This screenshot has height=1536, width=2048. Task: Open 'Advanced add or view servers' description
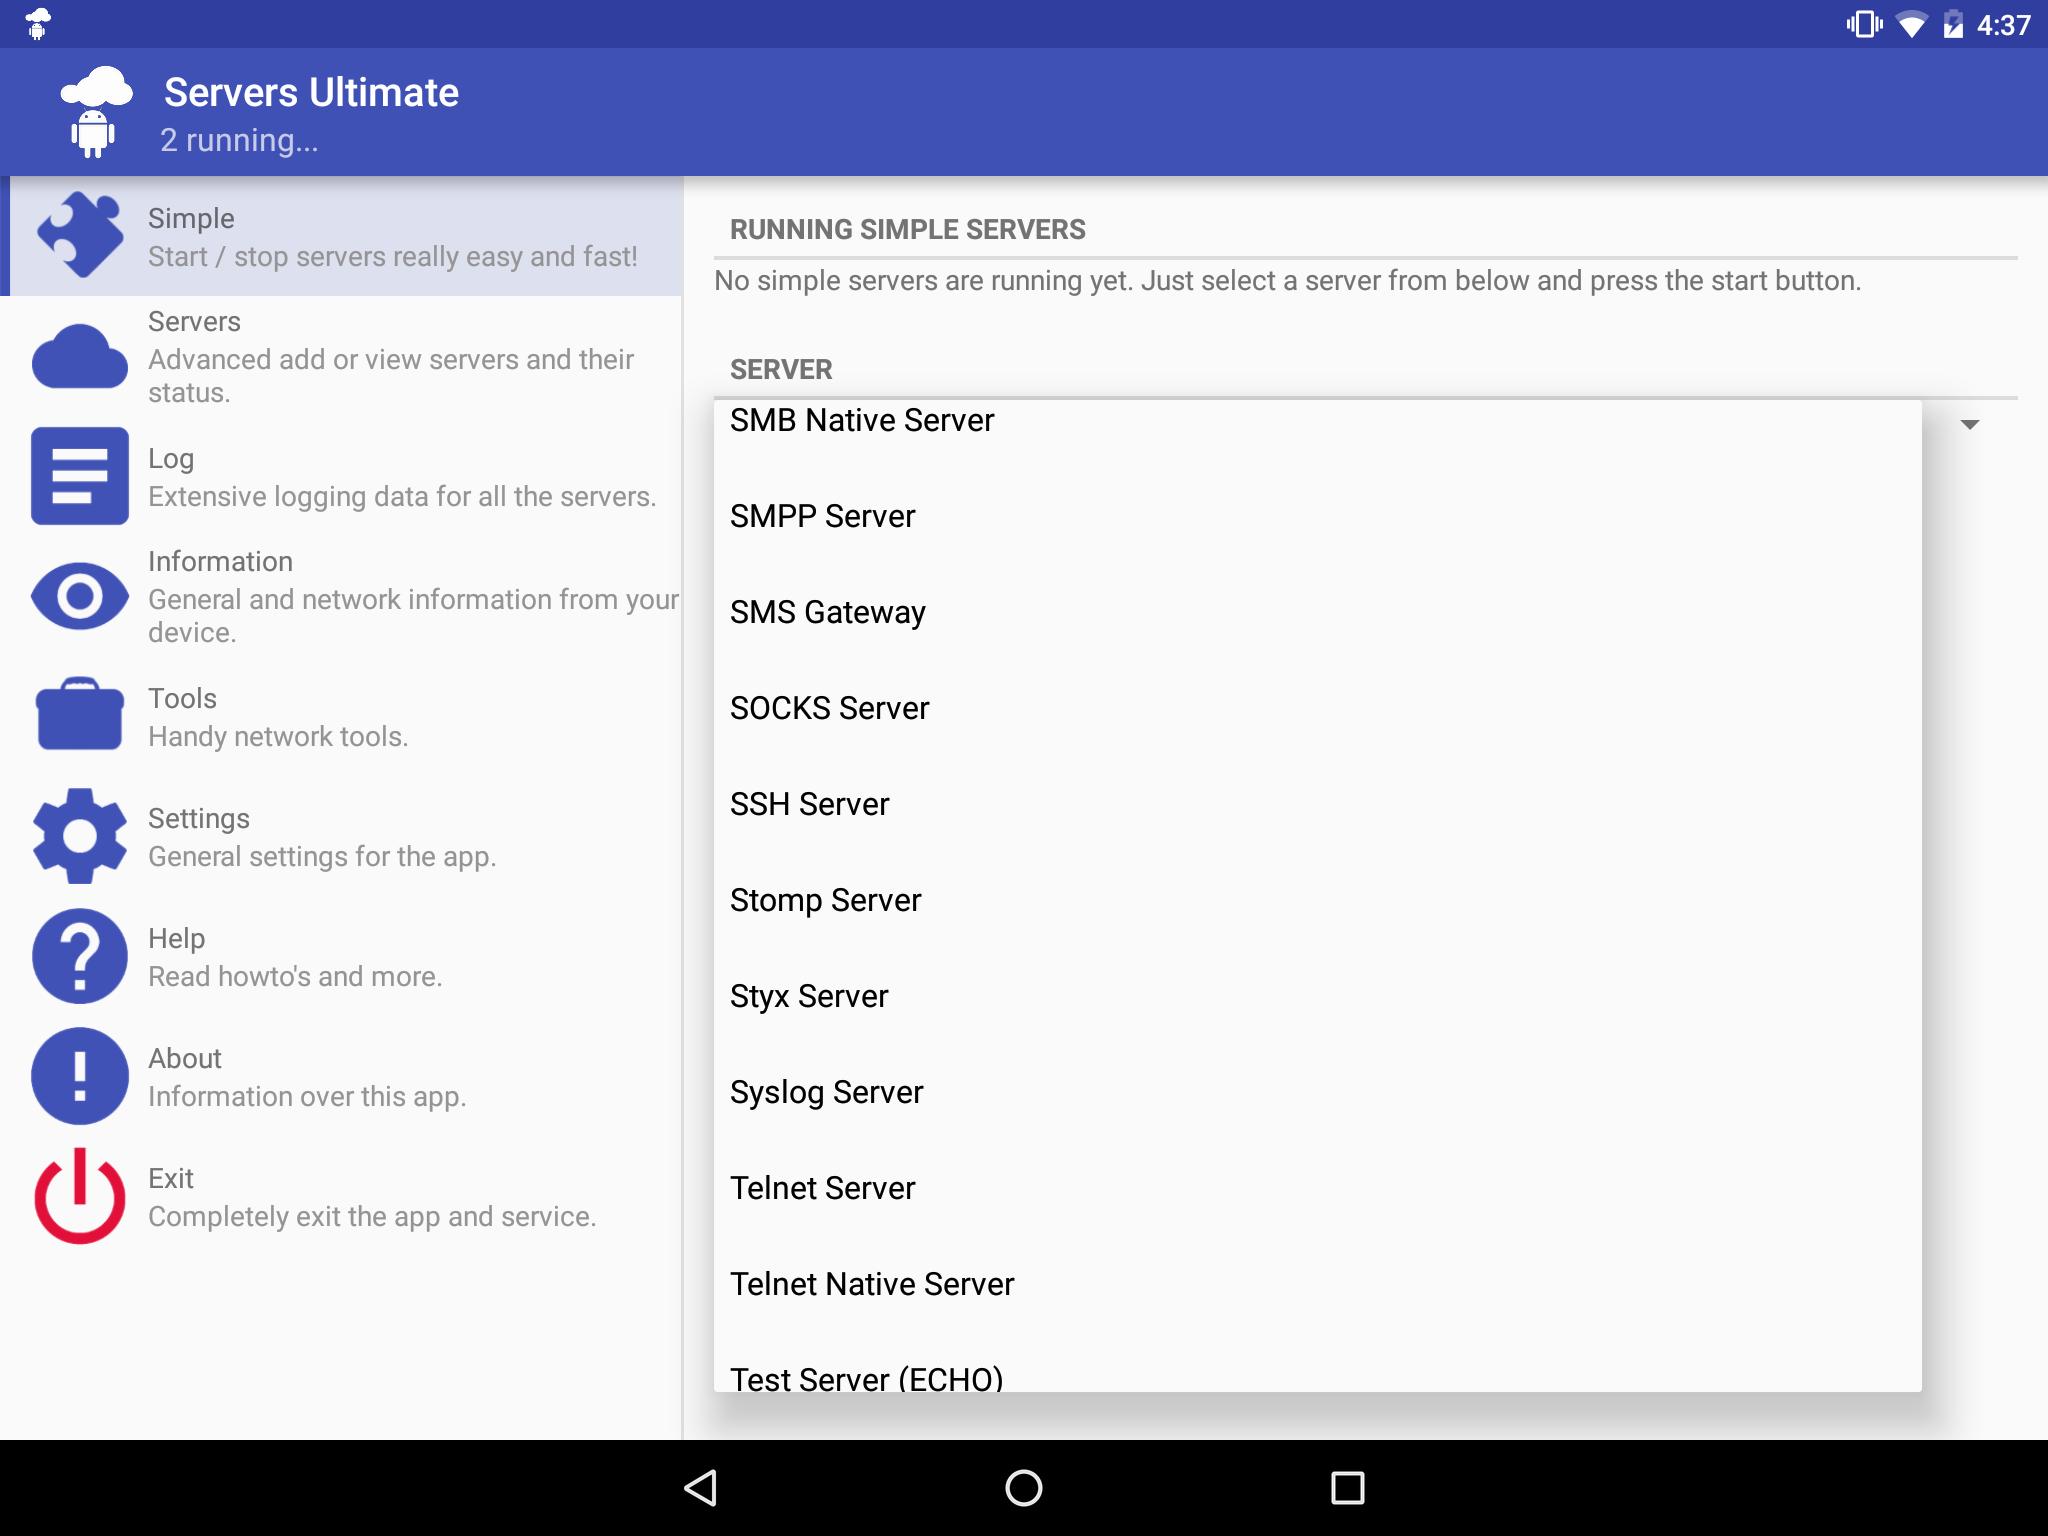click(x=391, y=375)
